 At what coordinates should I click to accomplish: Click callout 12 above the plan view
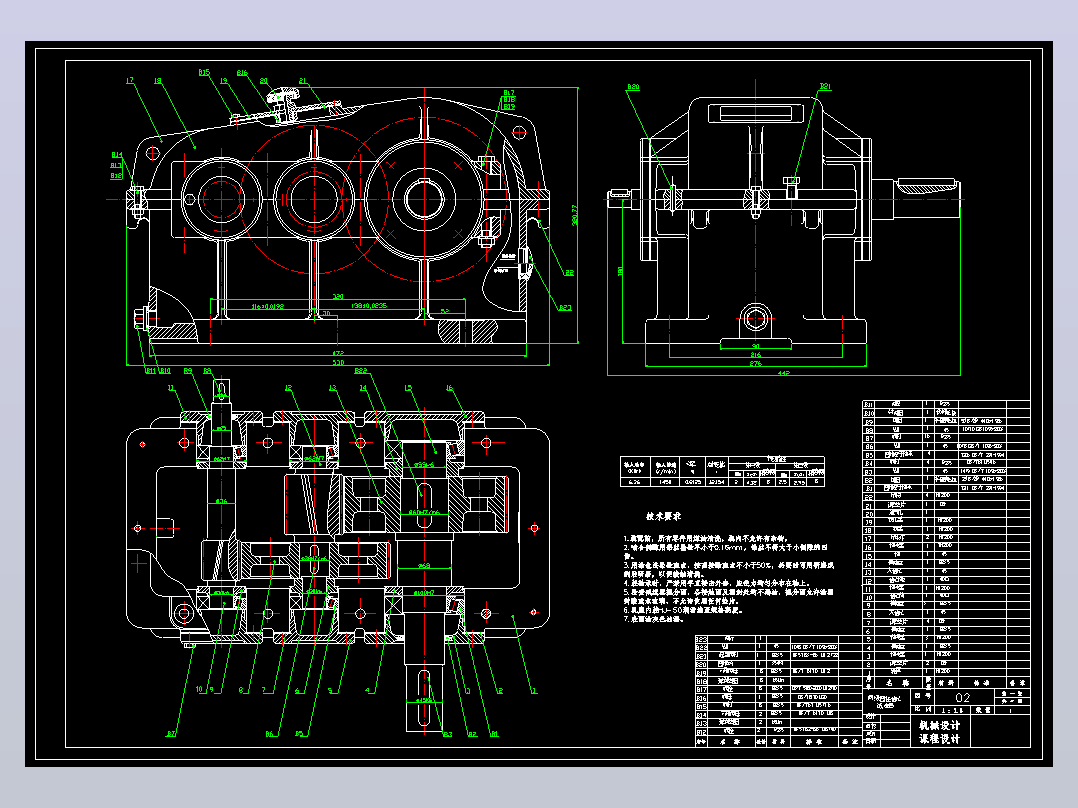pyautogui.click(x=289, y=388)
